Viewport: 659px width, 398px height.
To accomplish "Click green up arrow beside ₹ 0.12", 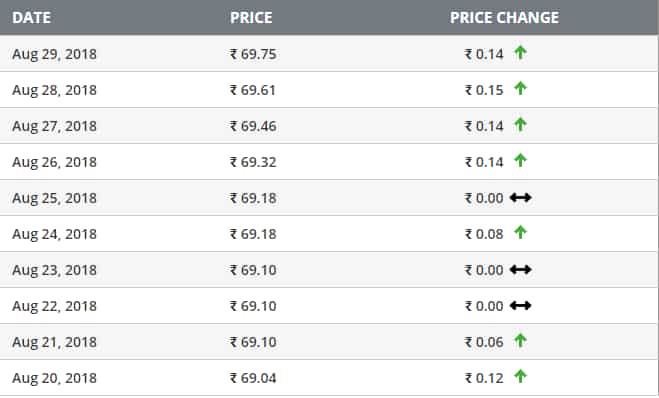I will coord(520,376).
